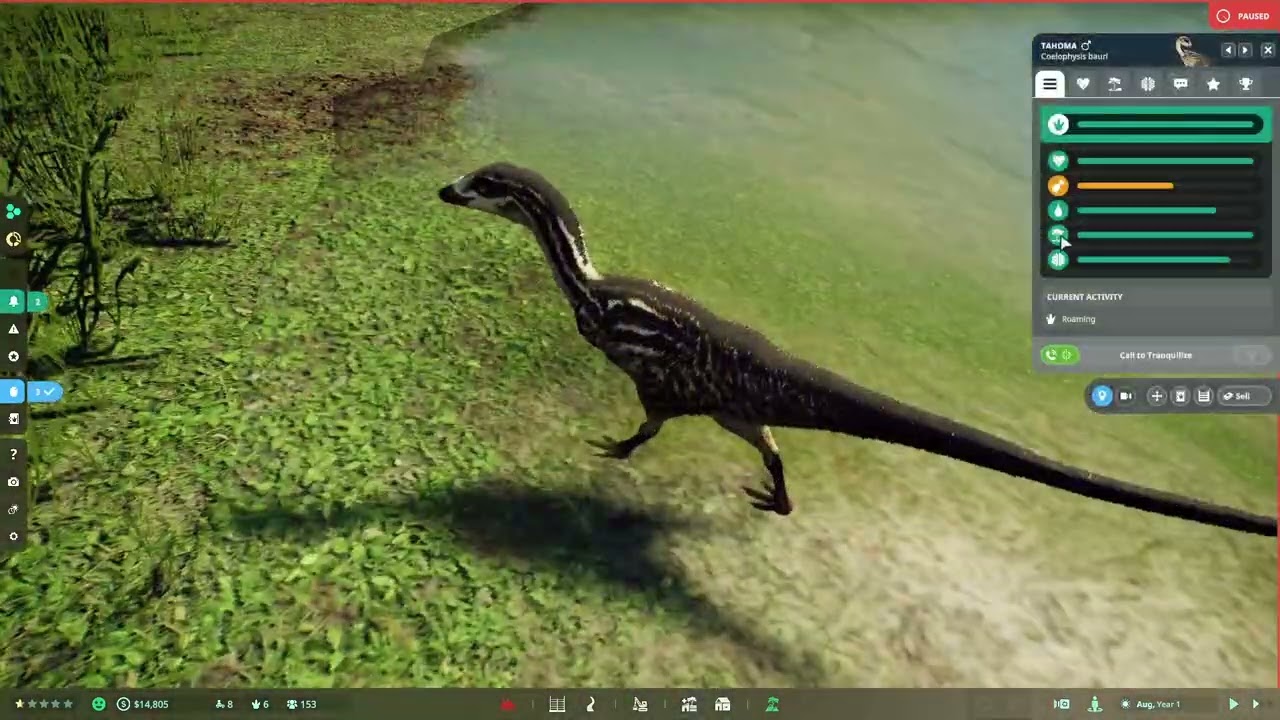
Task: Open the brain behaviour tab
Action: [x=1148, y=84]
